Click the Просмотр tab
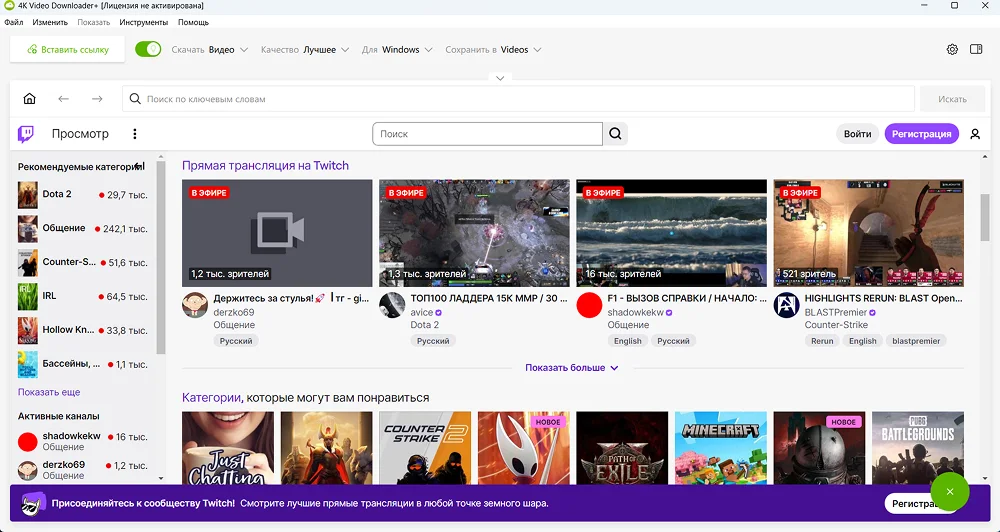 [80, 134]
